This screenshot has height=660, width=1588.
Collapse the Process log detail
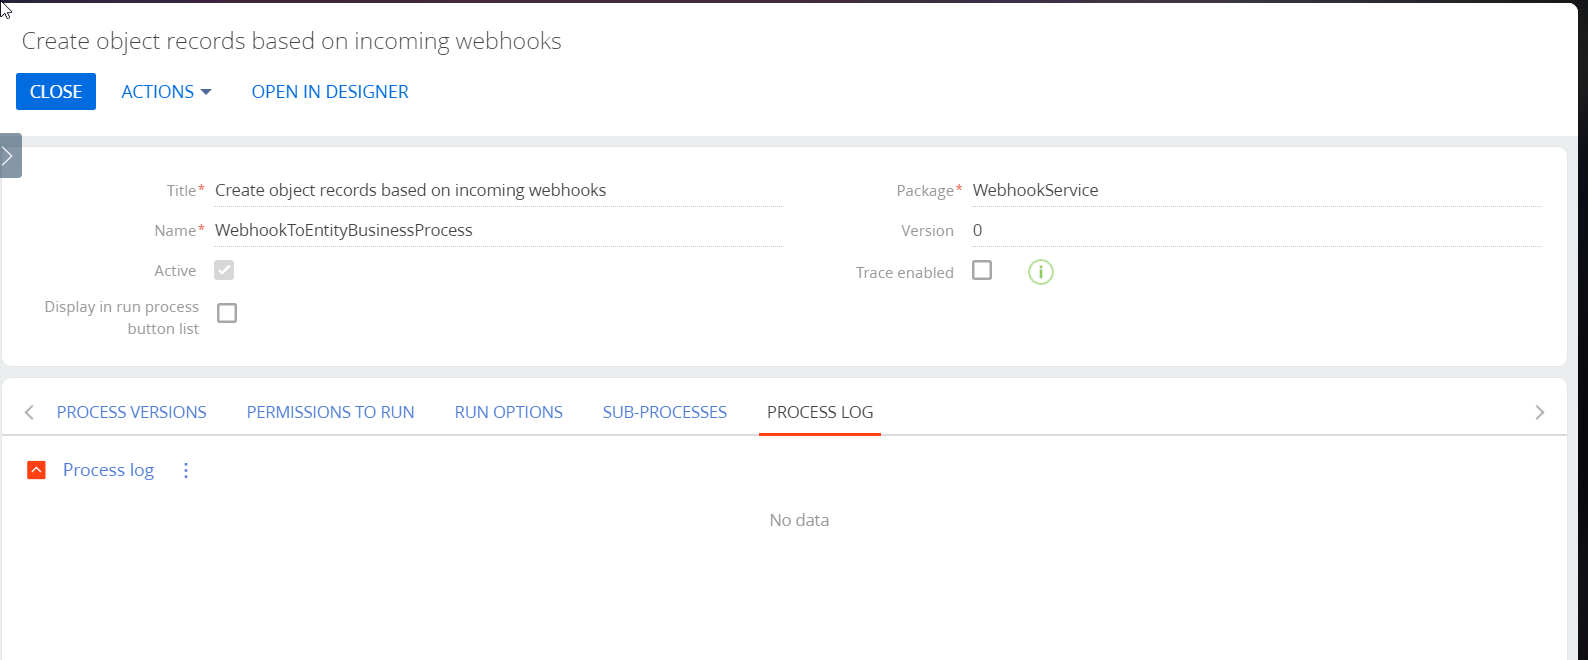tap(36, 470)
